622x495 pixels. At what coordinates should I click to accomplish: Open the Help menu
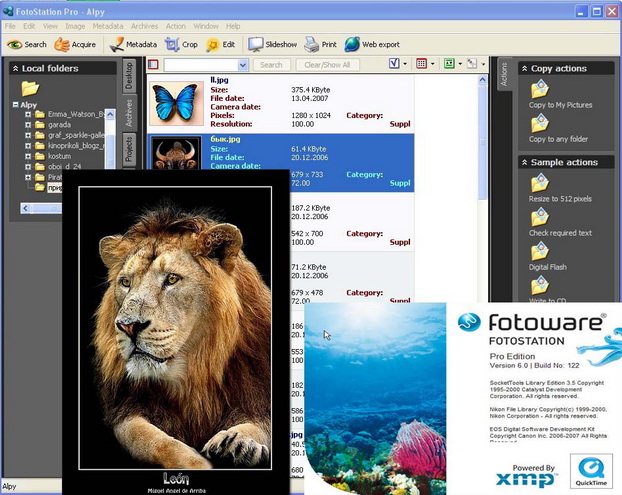tap(233, 26)
